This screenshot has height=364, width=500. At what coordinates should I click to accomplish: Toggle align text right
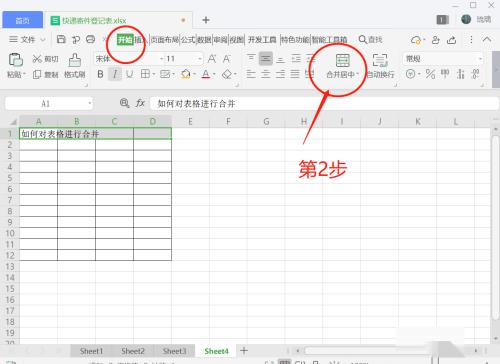pos(280,74)
